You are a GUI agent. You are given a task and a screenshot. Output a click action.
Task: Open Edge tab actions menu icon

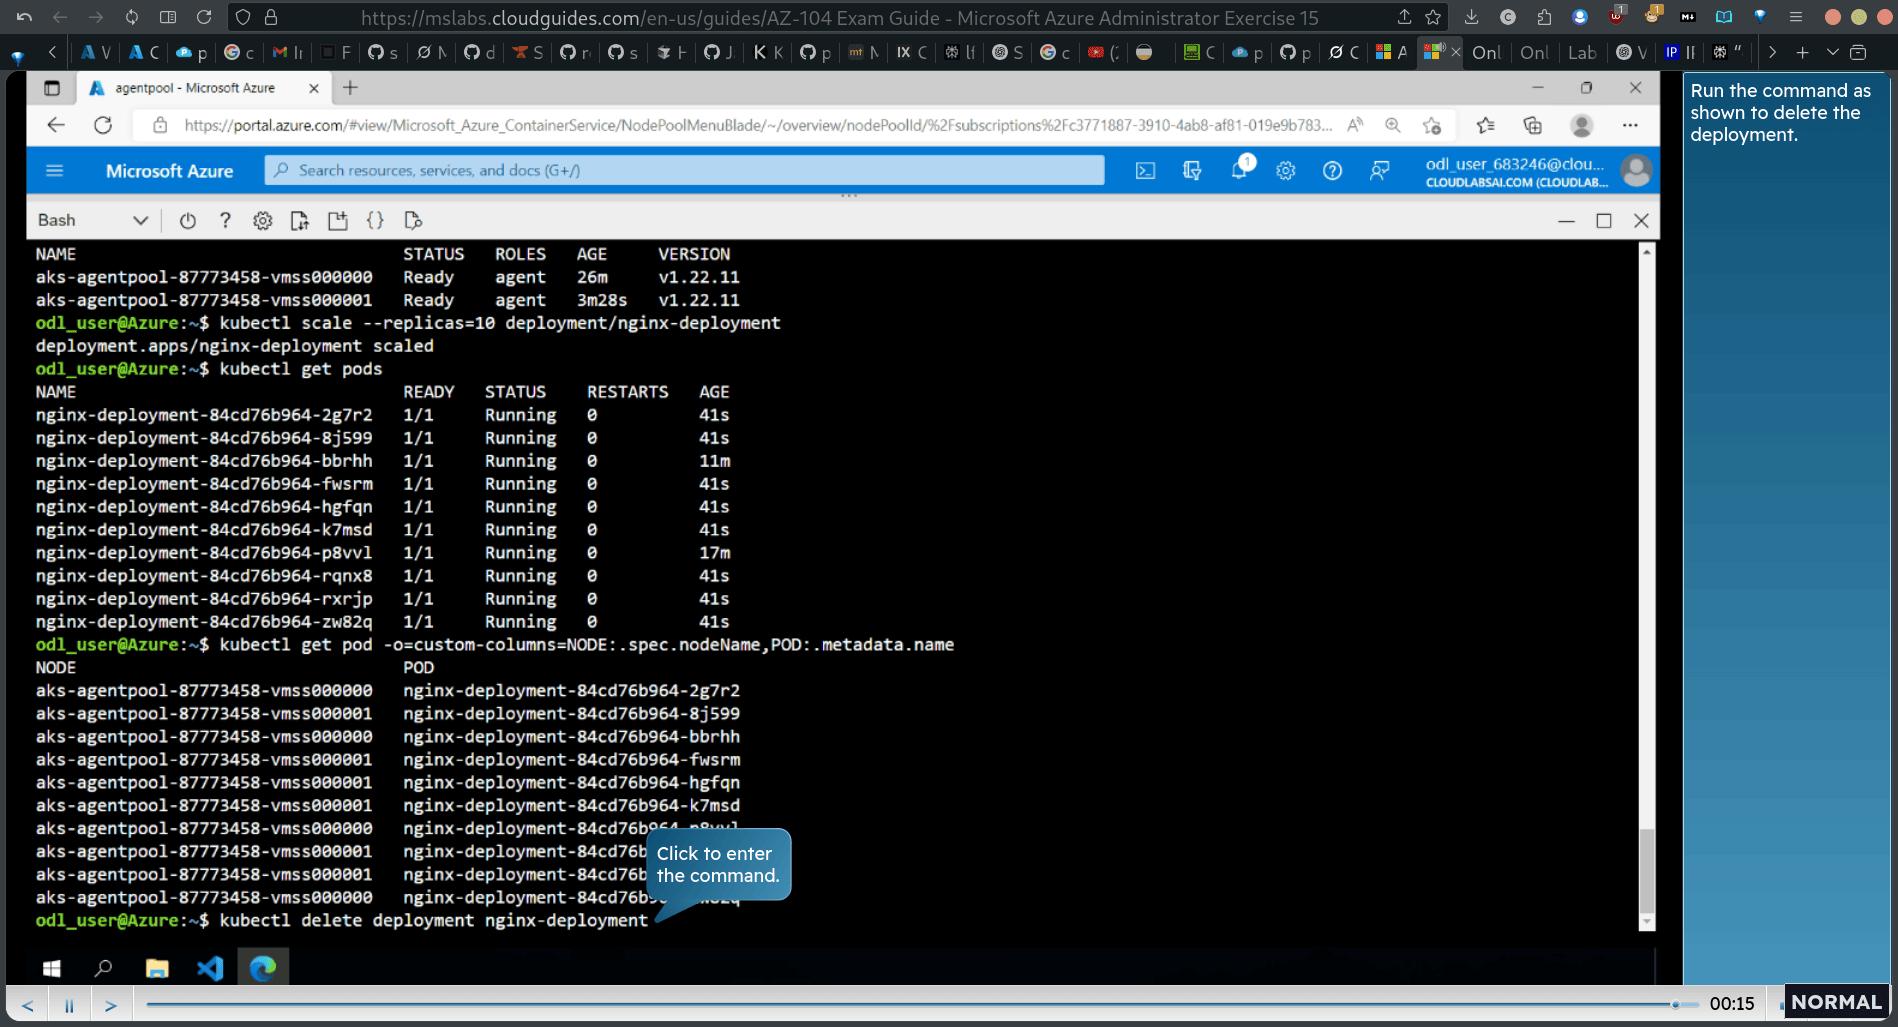pos(52,88)
